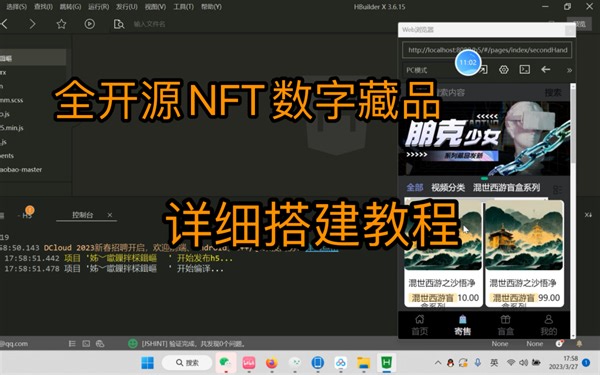Viewport: 600px width, 375px height.
Task: Toggle PC模式 in the web browser panel
Action: (417, 70)
